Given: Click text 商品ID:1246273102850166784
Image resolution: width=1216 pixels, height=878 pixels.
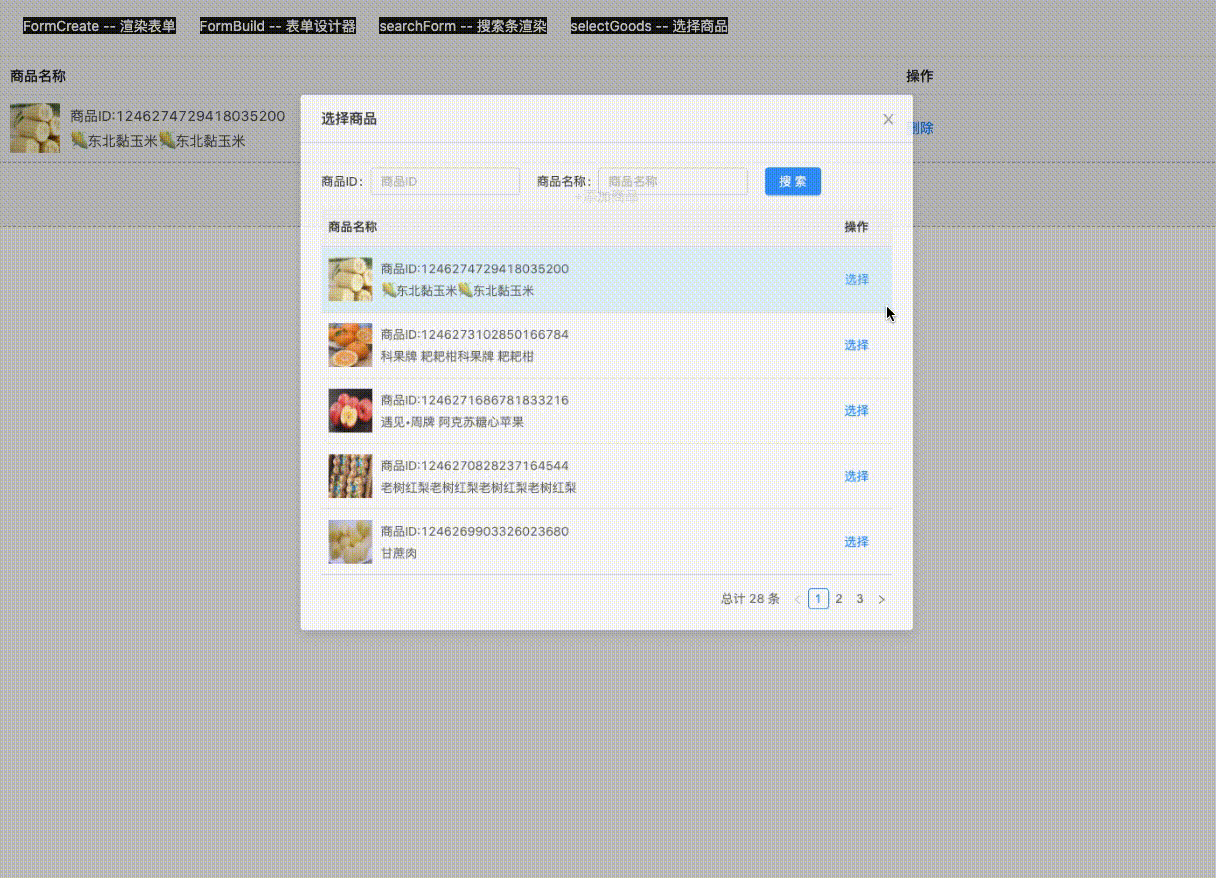Looking at the screenshot, I should click(475, 334).
